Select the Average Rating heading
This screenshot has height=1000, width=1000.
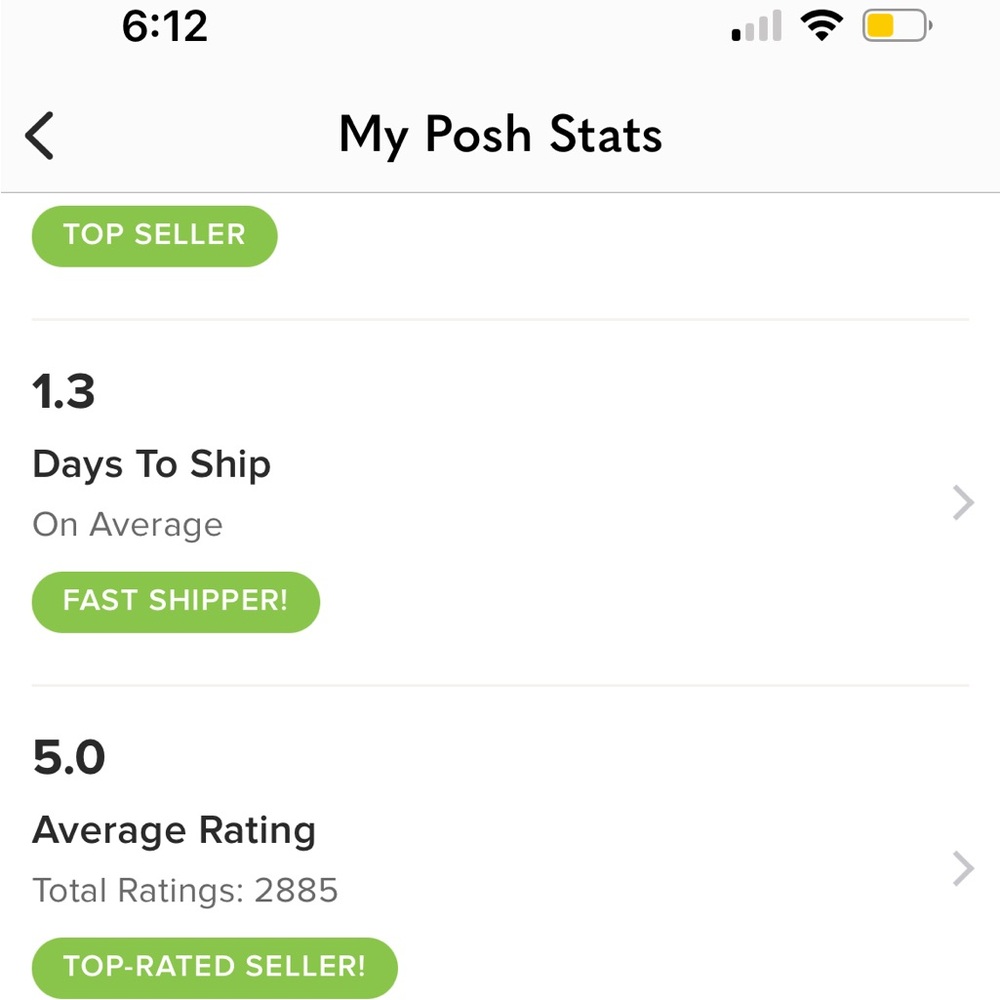click(174, 831)
